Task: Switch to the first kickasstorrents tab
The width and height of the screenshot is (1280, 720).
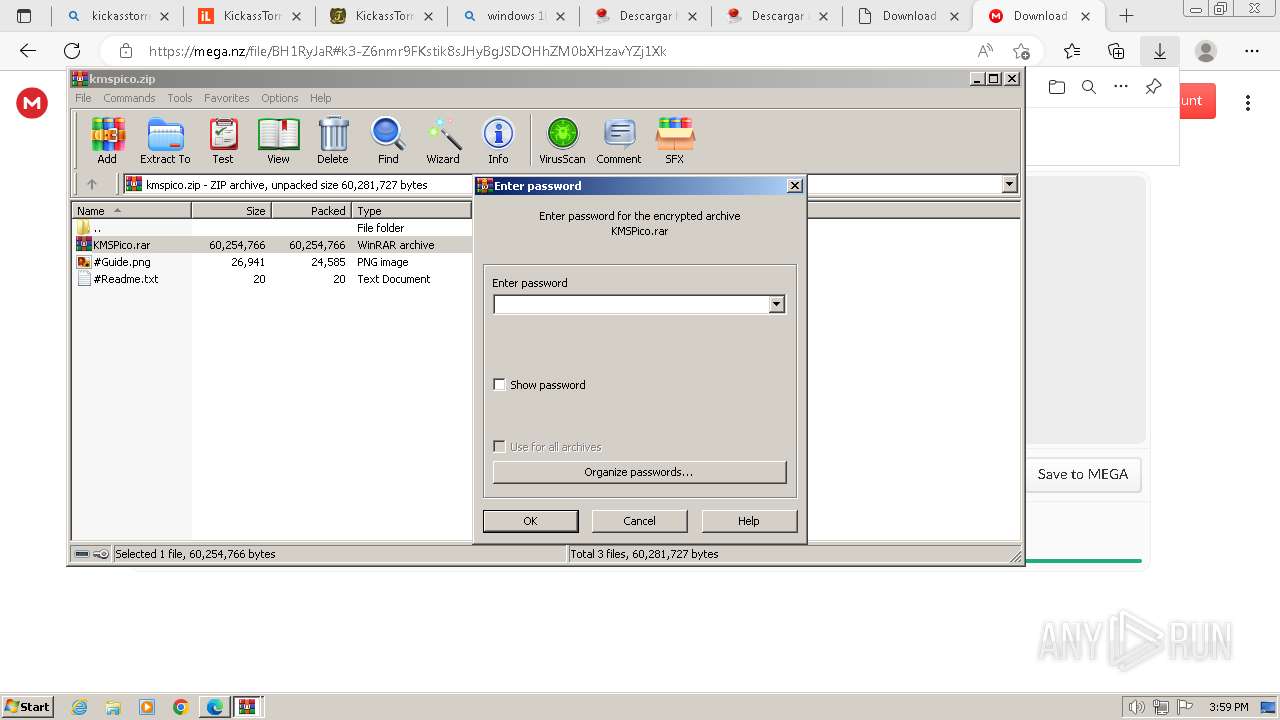Action: click(117, 16)
